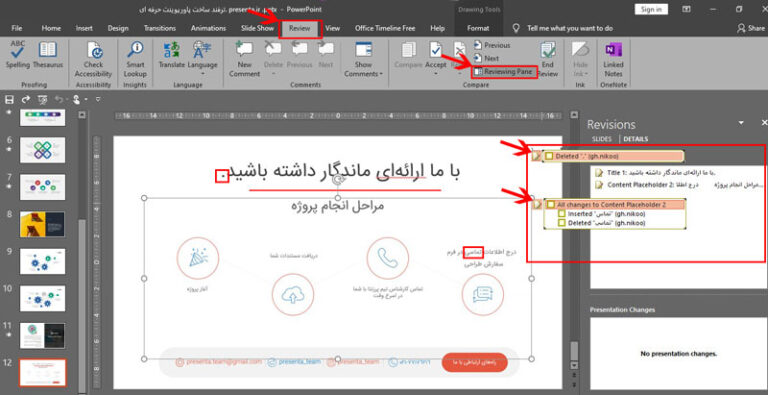The width and height of the screenshot is (768, 395).
Task: Run the Spelling check
Action: click(18, 55)
